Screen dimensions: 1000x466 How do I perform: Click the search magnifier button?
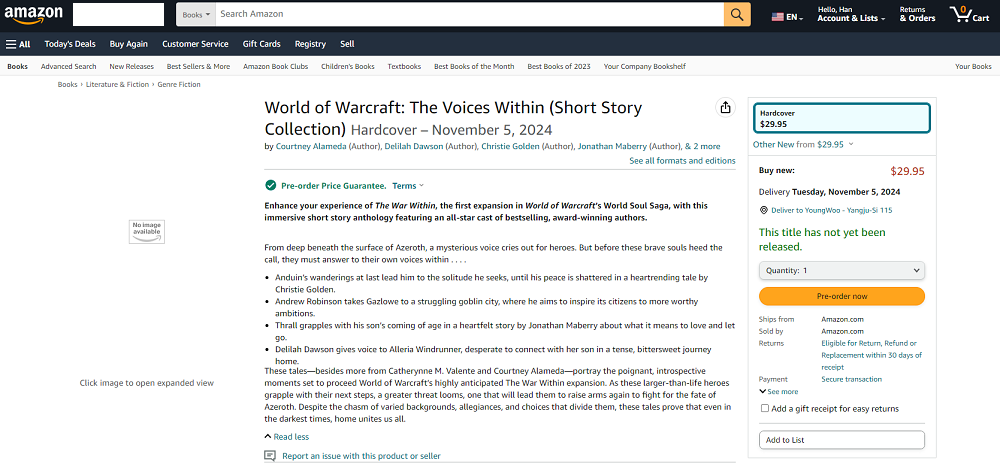click(x=737, y=14)
